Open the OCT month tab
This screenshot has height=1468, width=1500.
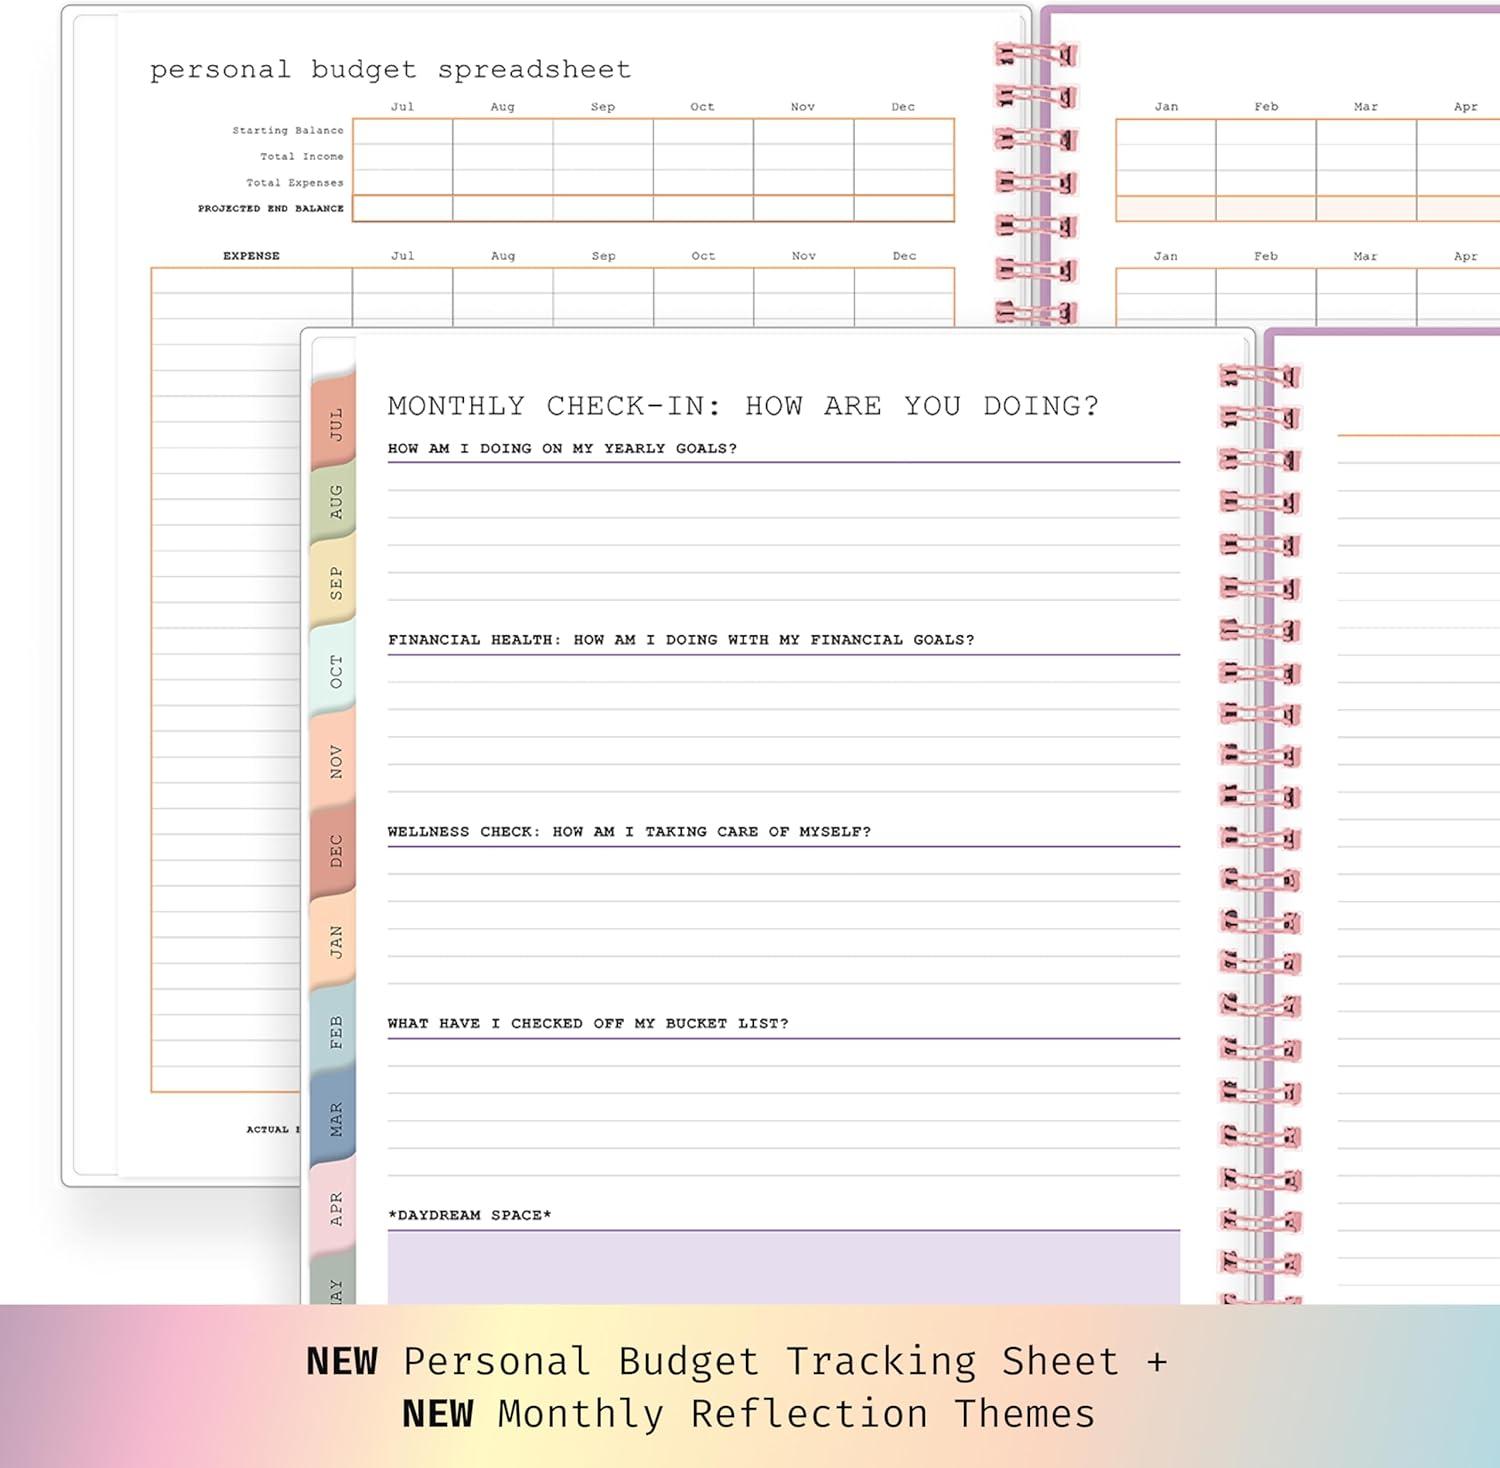[x=334, y=670]
